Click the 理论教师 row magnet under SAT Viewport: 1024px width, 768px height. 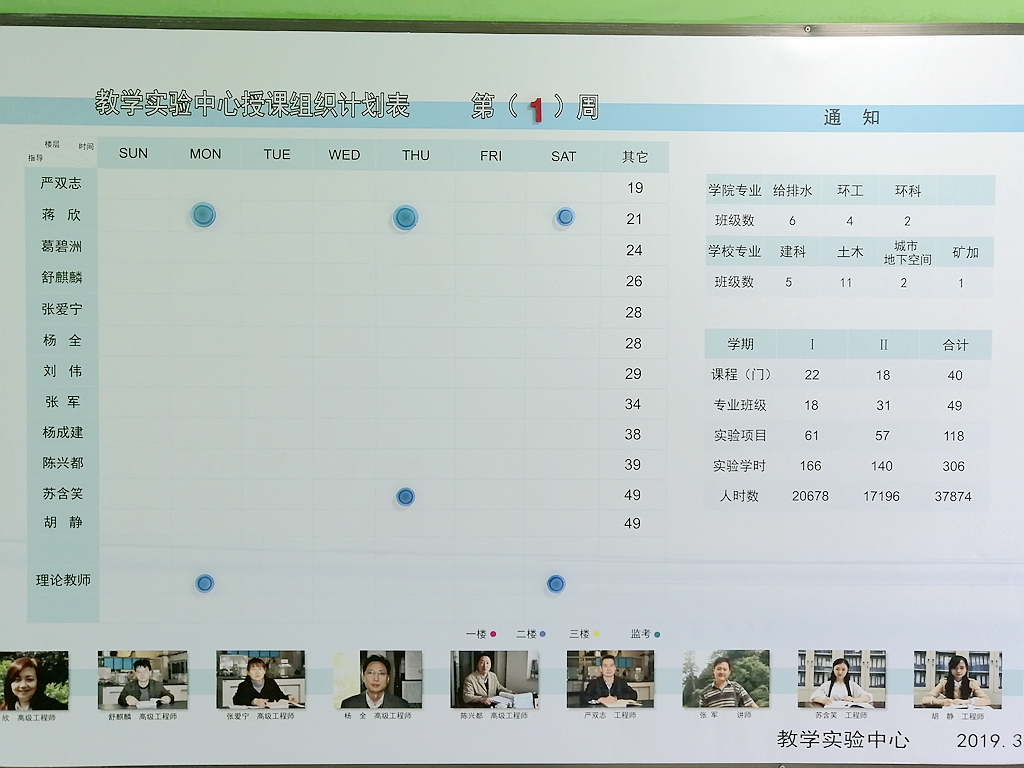(556, 584)
